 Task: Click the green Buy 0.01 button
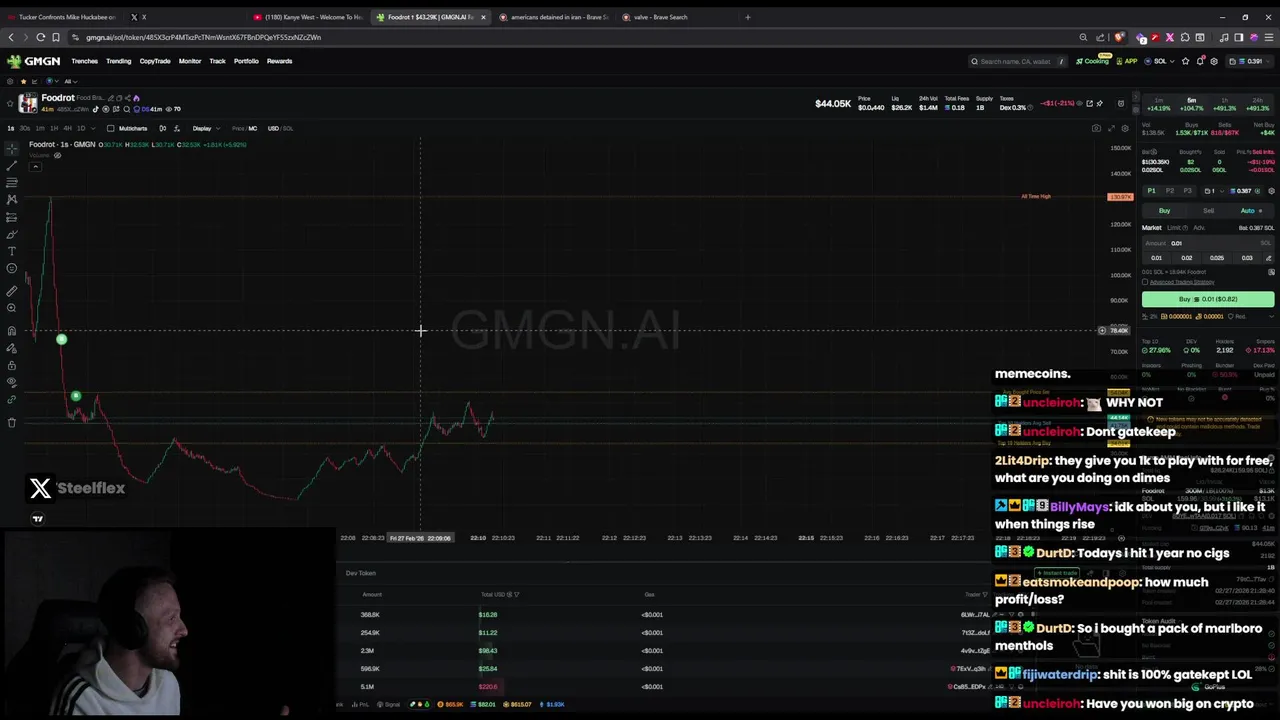point(1208,299)
